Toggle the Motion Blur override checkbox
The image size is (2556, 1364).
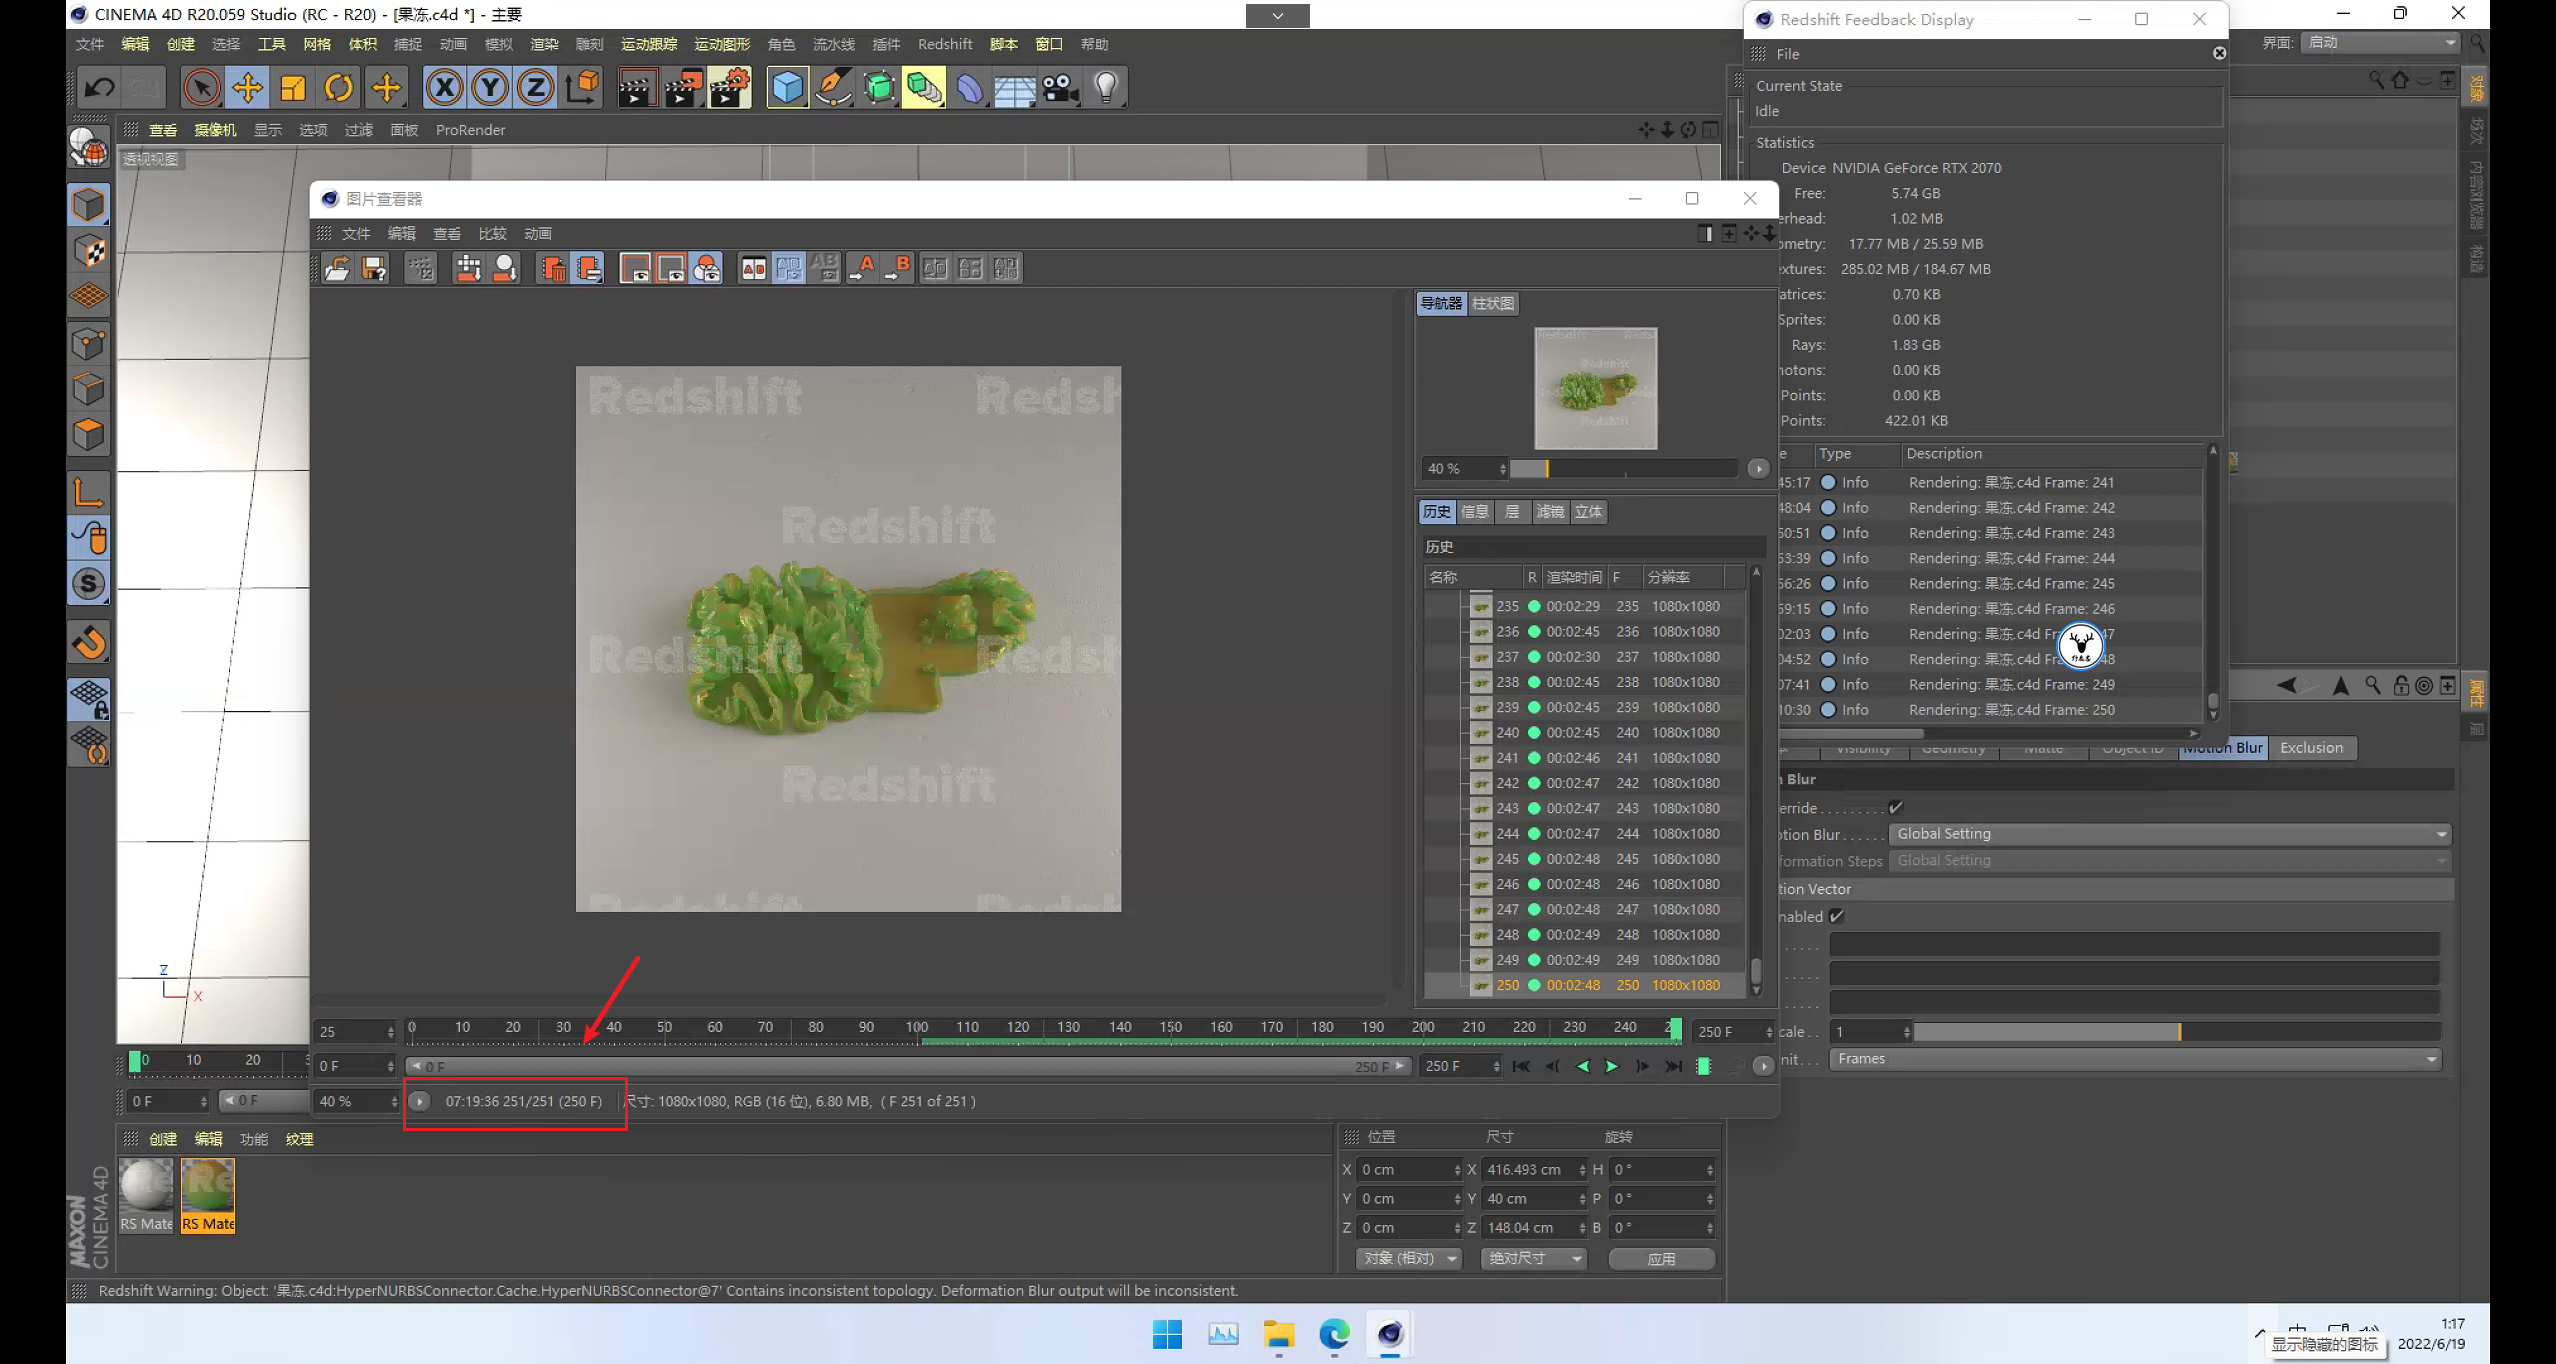tap(1895, 807)
